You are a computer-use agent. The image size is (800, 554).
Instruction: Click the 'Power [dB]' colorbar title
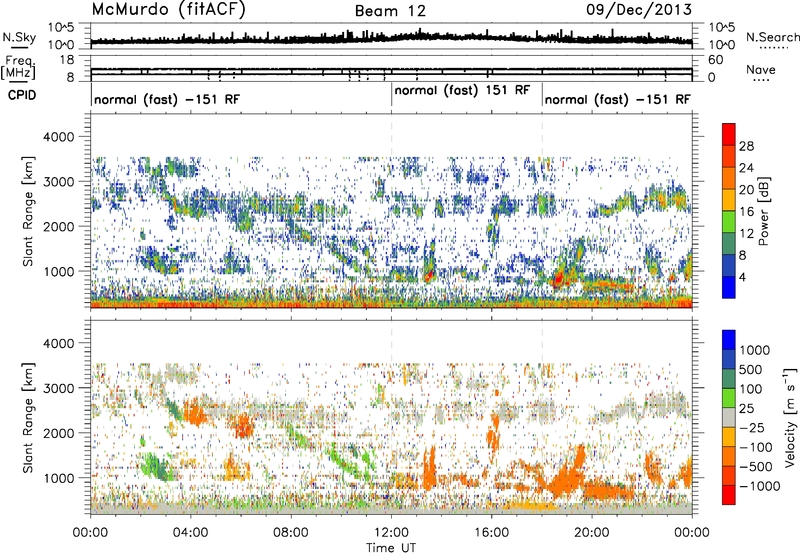click(764, 211)
